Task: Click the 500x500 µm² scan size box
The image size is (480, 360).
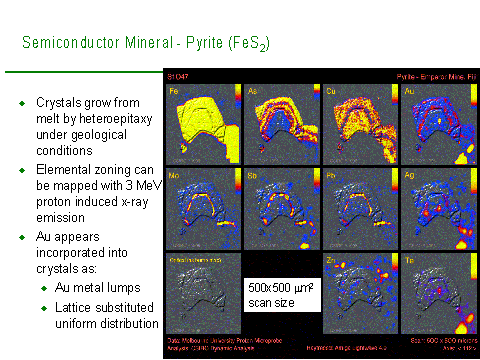Action: (x=282, y=295)
